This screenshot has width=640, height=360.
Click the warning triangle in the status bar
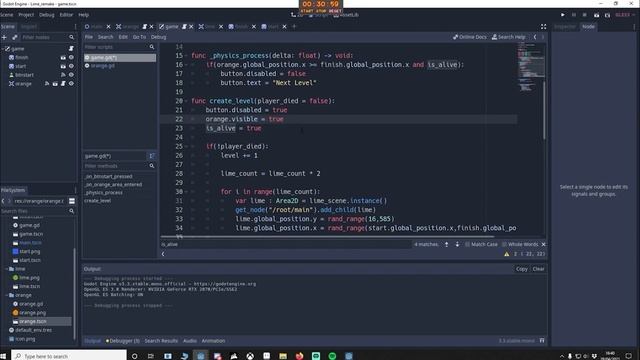[x=507, y=254]
